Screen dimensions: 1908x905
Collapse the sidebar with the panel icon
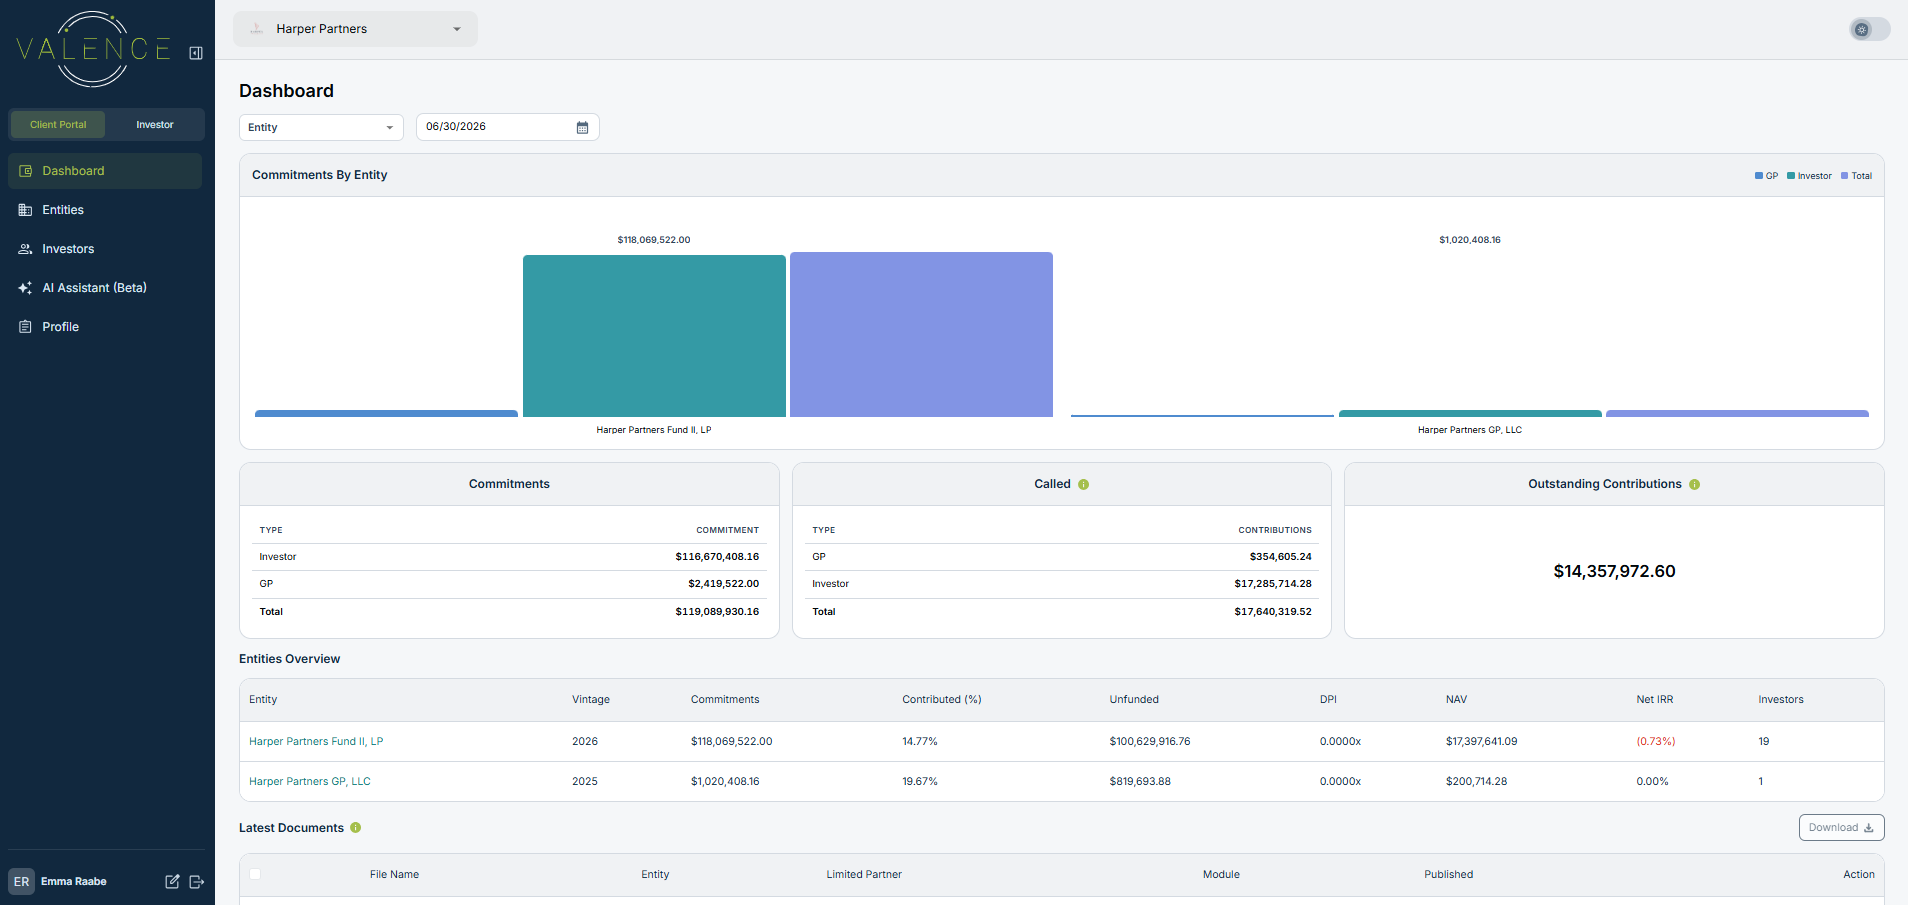click(196, 53)
